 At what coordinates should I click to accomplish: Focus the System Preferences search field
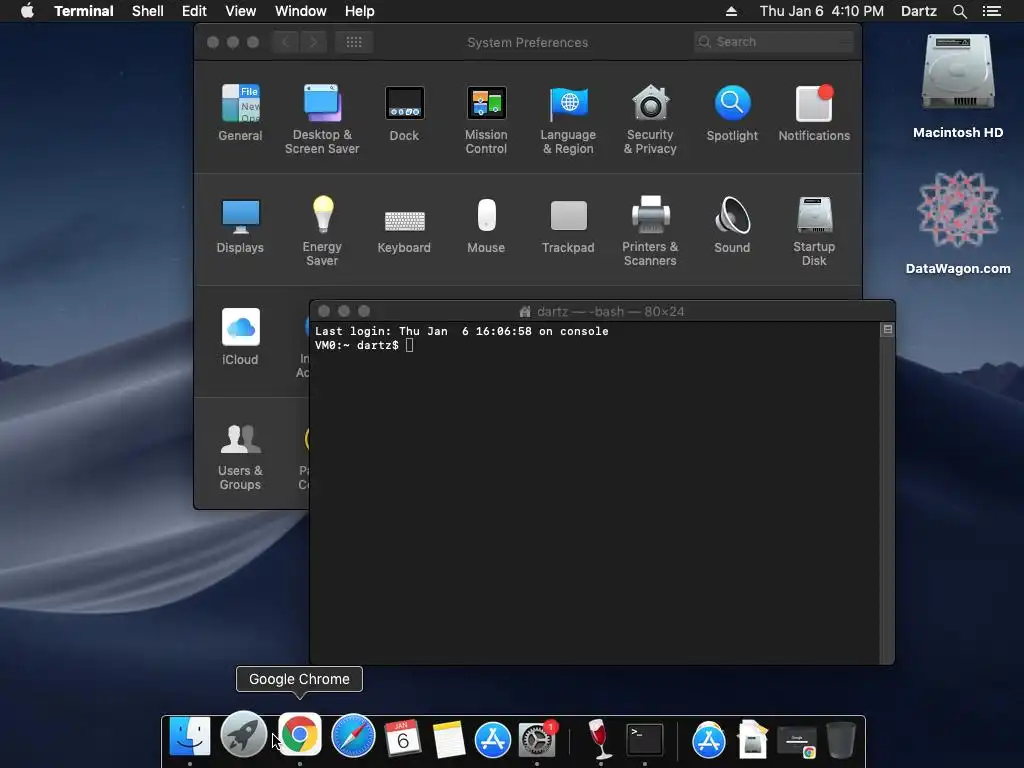774,42
